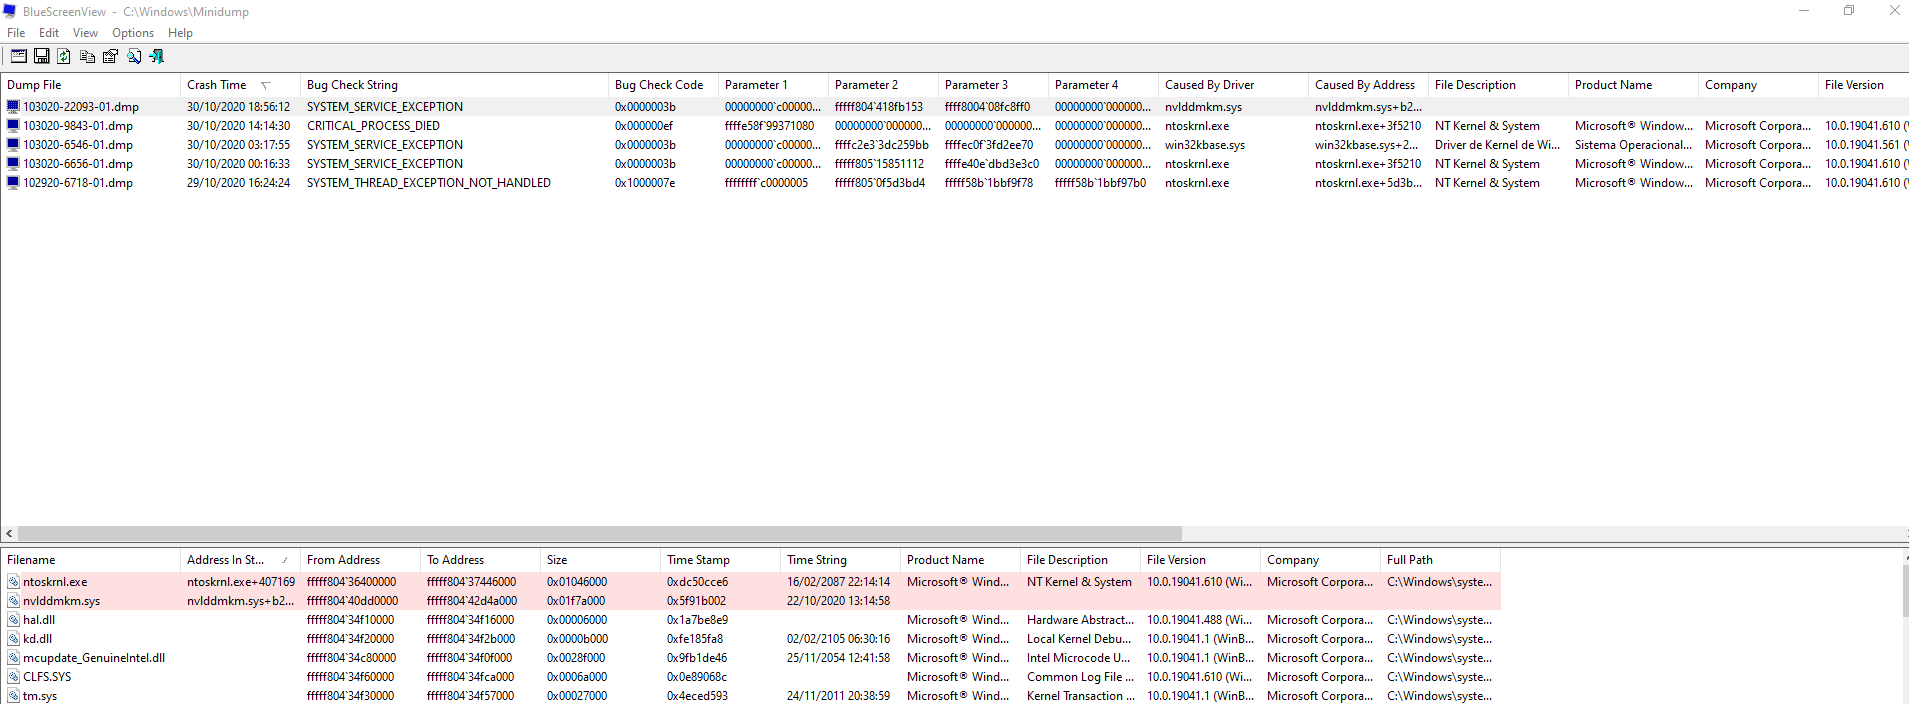Toggle sort on the Crash Time header
Image resolution: width=1909 pixels, height=704 pixels.
coord(240,85)
